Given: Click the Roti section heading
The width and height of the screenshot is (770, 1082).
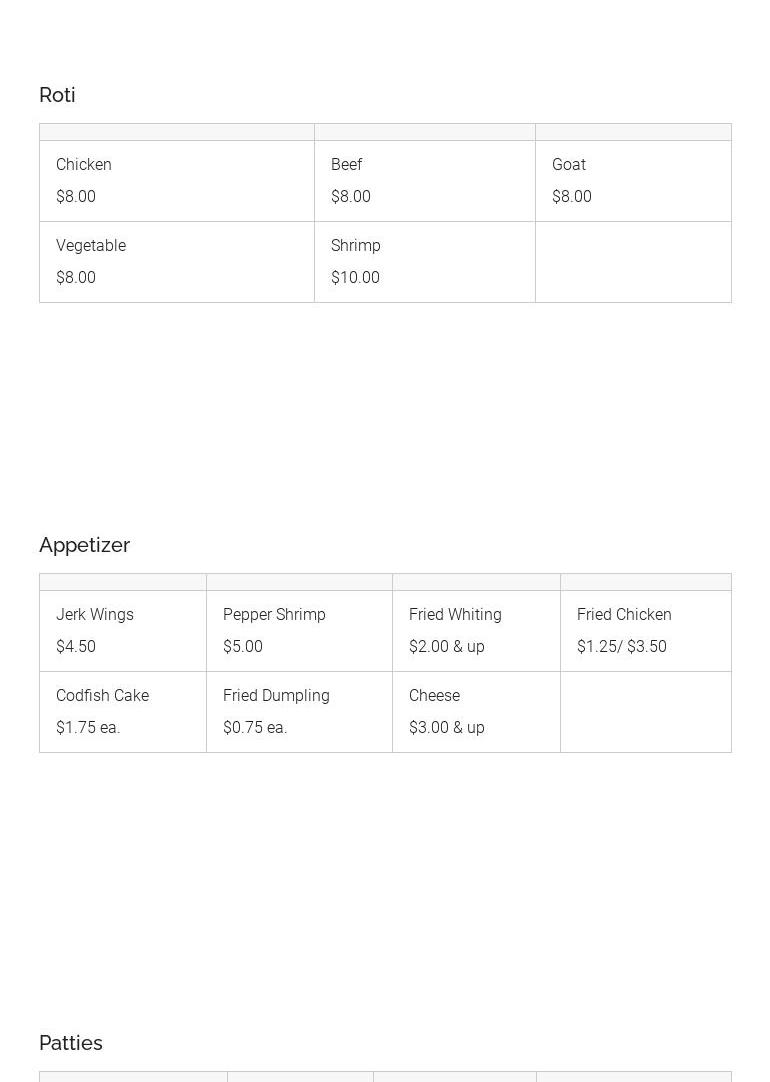Looking at the screenshot, I should pos(57,95).
